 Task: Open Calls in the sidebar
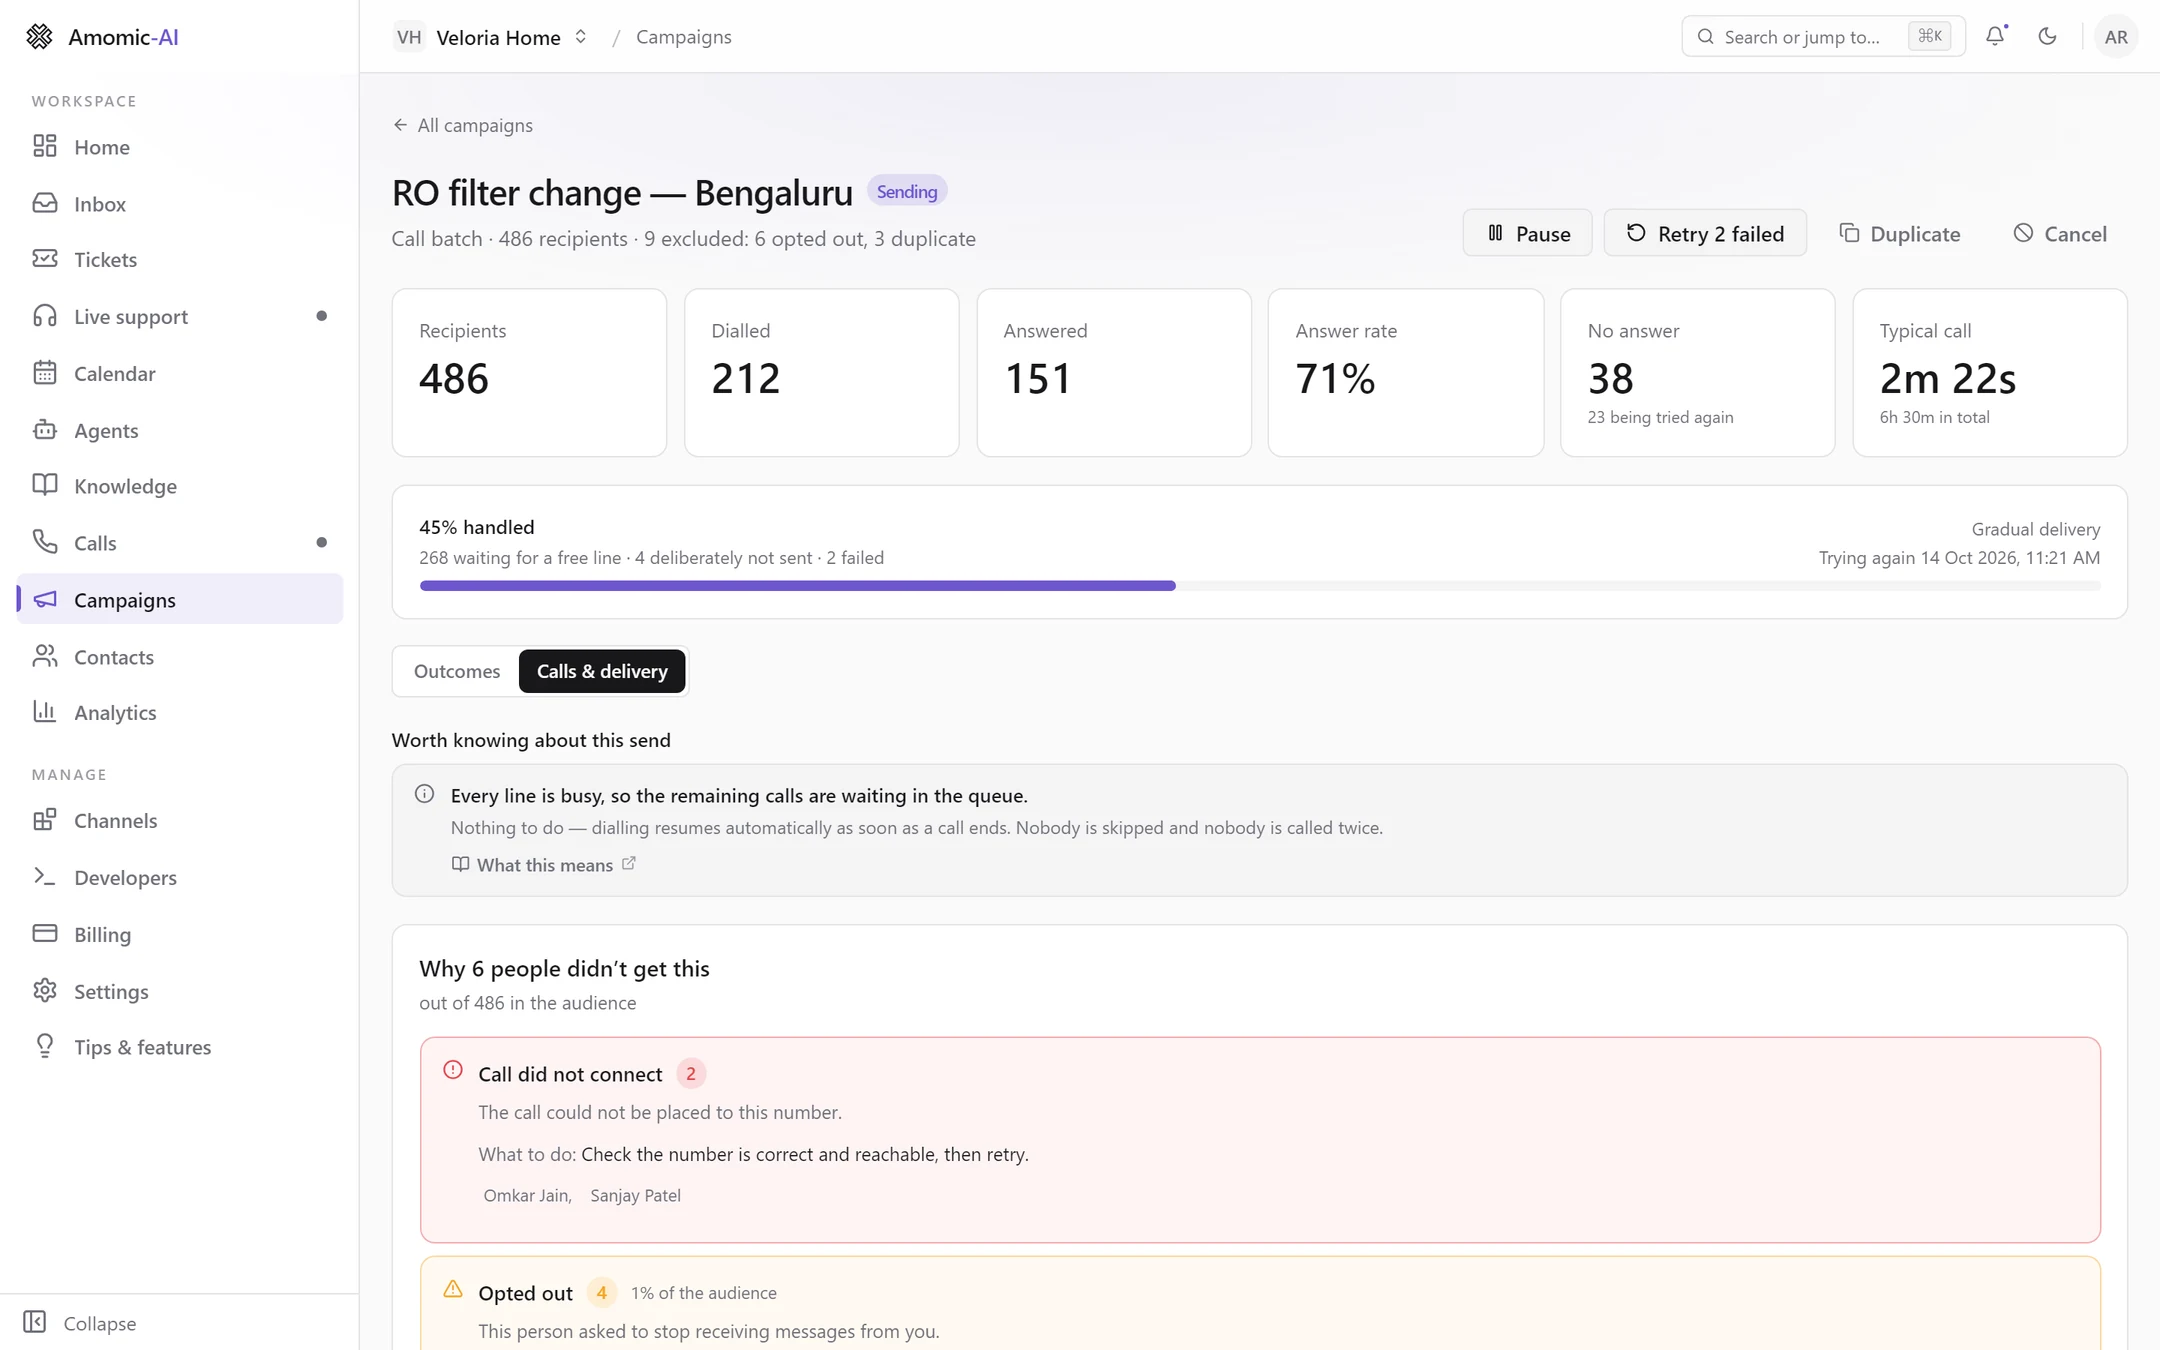tap(180, 543)
